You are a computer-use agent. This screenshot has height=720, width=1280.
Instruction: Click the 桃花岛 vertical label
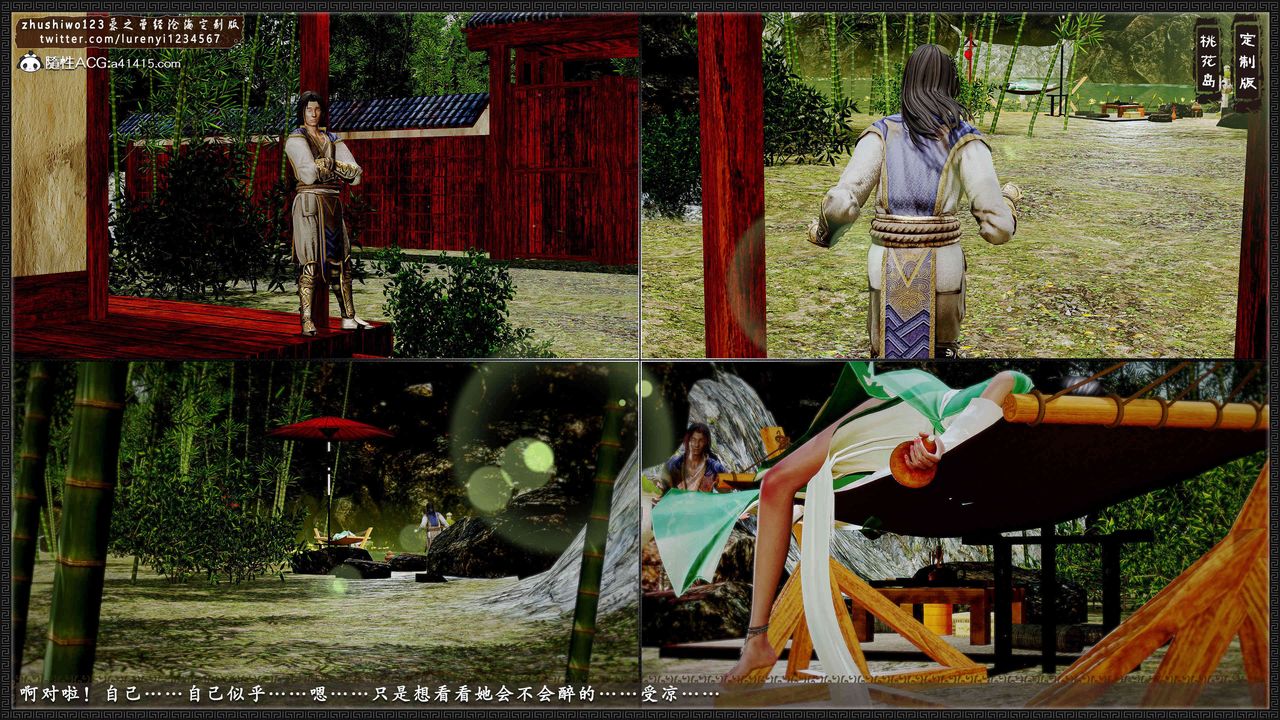coord(1207,58)
